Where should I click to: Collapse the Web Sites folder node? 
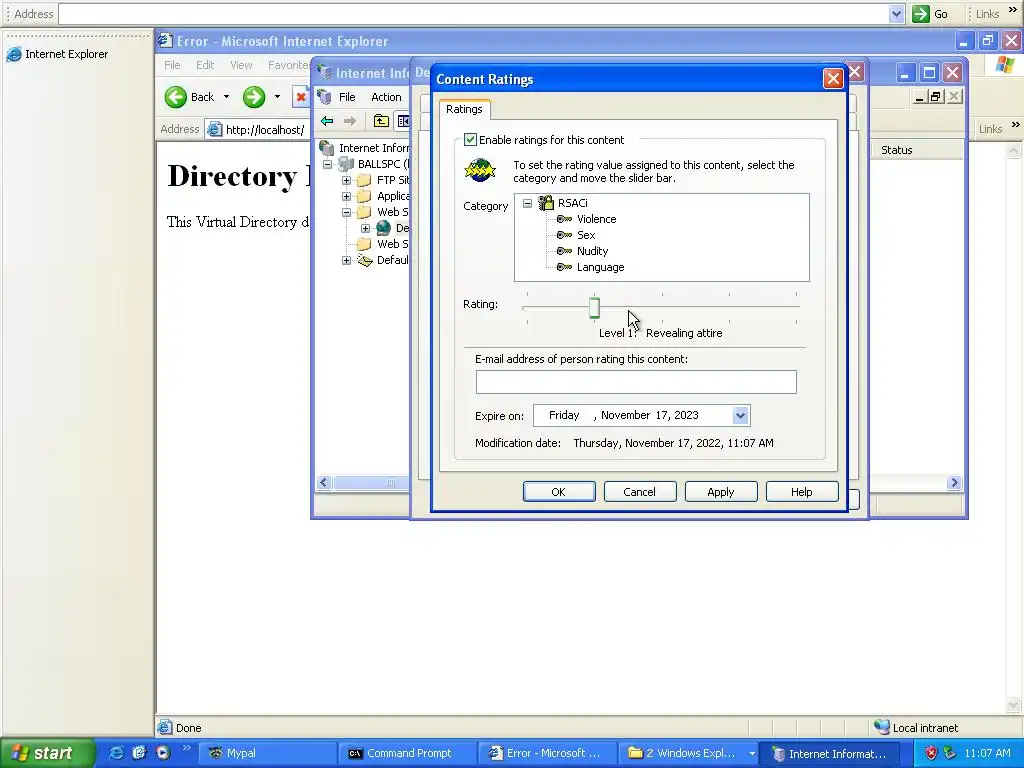tap(346, 212)
